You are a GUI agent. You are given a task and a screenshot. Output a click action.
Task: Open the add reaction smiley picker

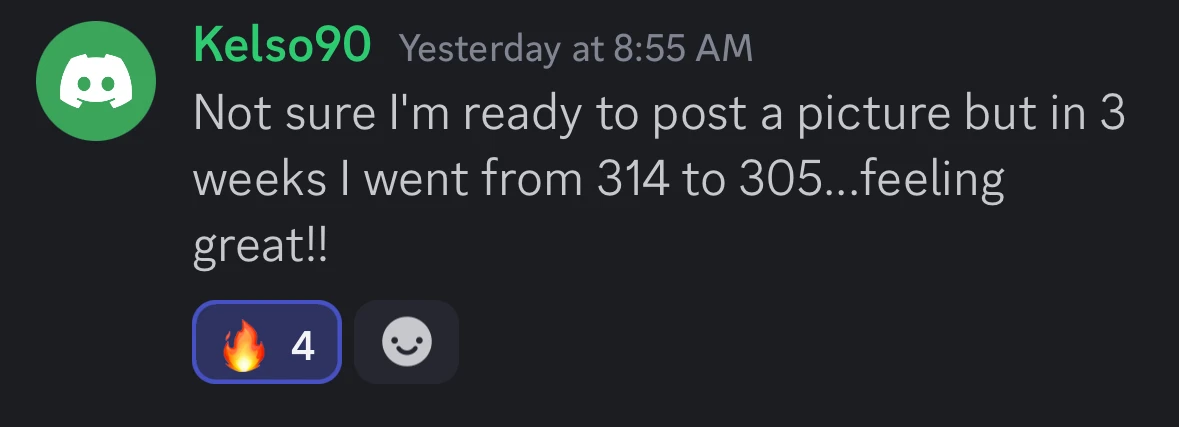click(407, 343)
